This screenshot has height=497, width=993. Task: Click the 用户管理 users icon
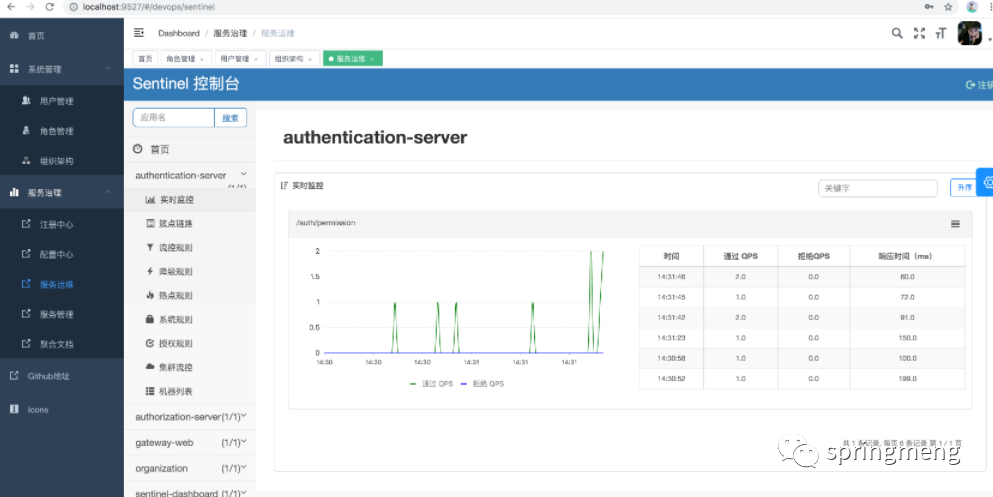(x=27, y=101)
